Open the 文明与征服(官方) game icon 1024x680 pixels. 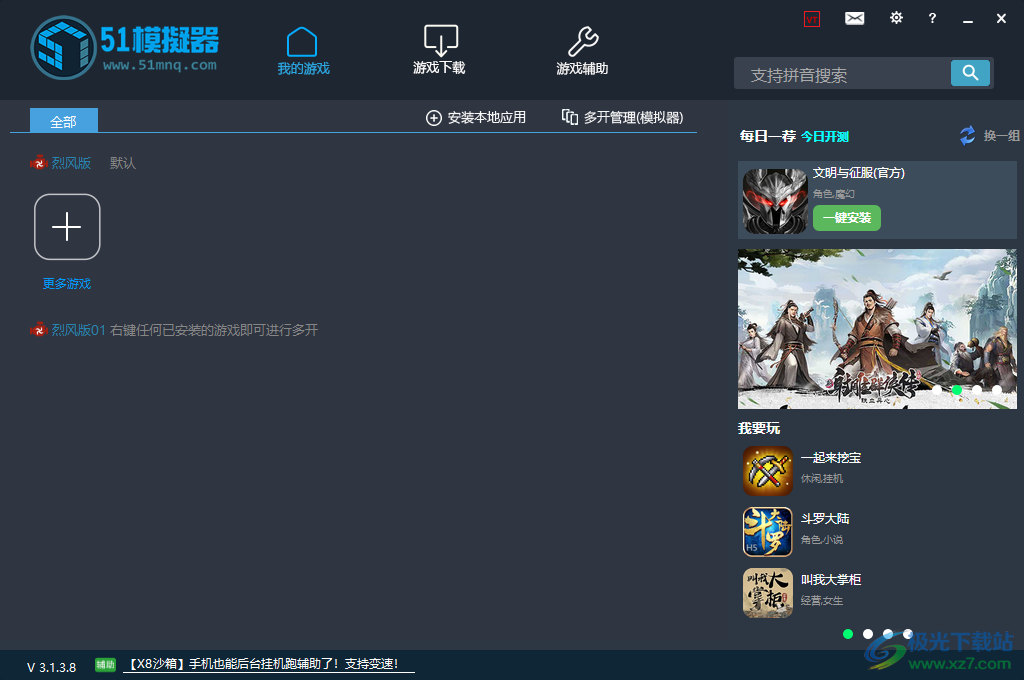[x=775, y=201]
